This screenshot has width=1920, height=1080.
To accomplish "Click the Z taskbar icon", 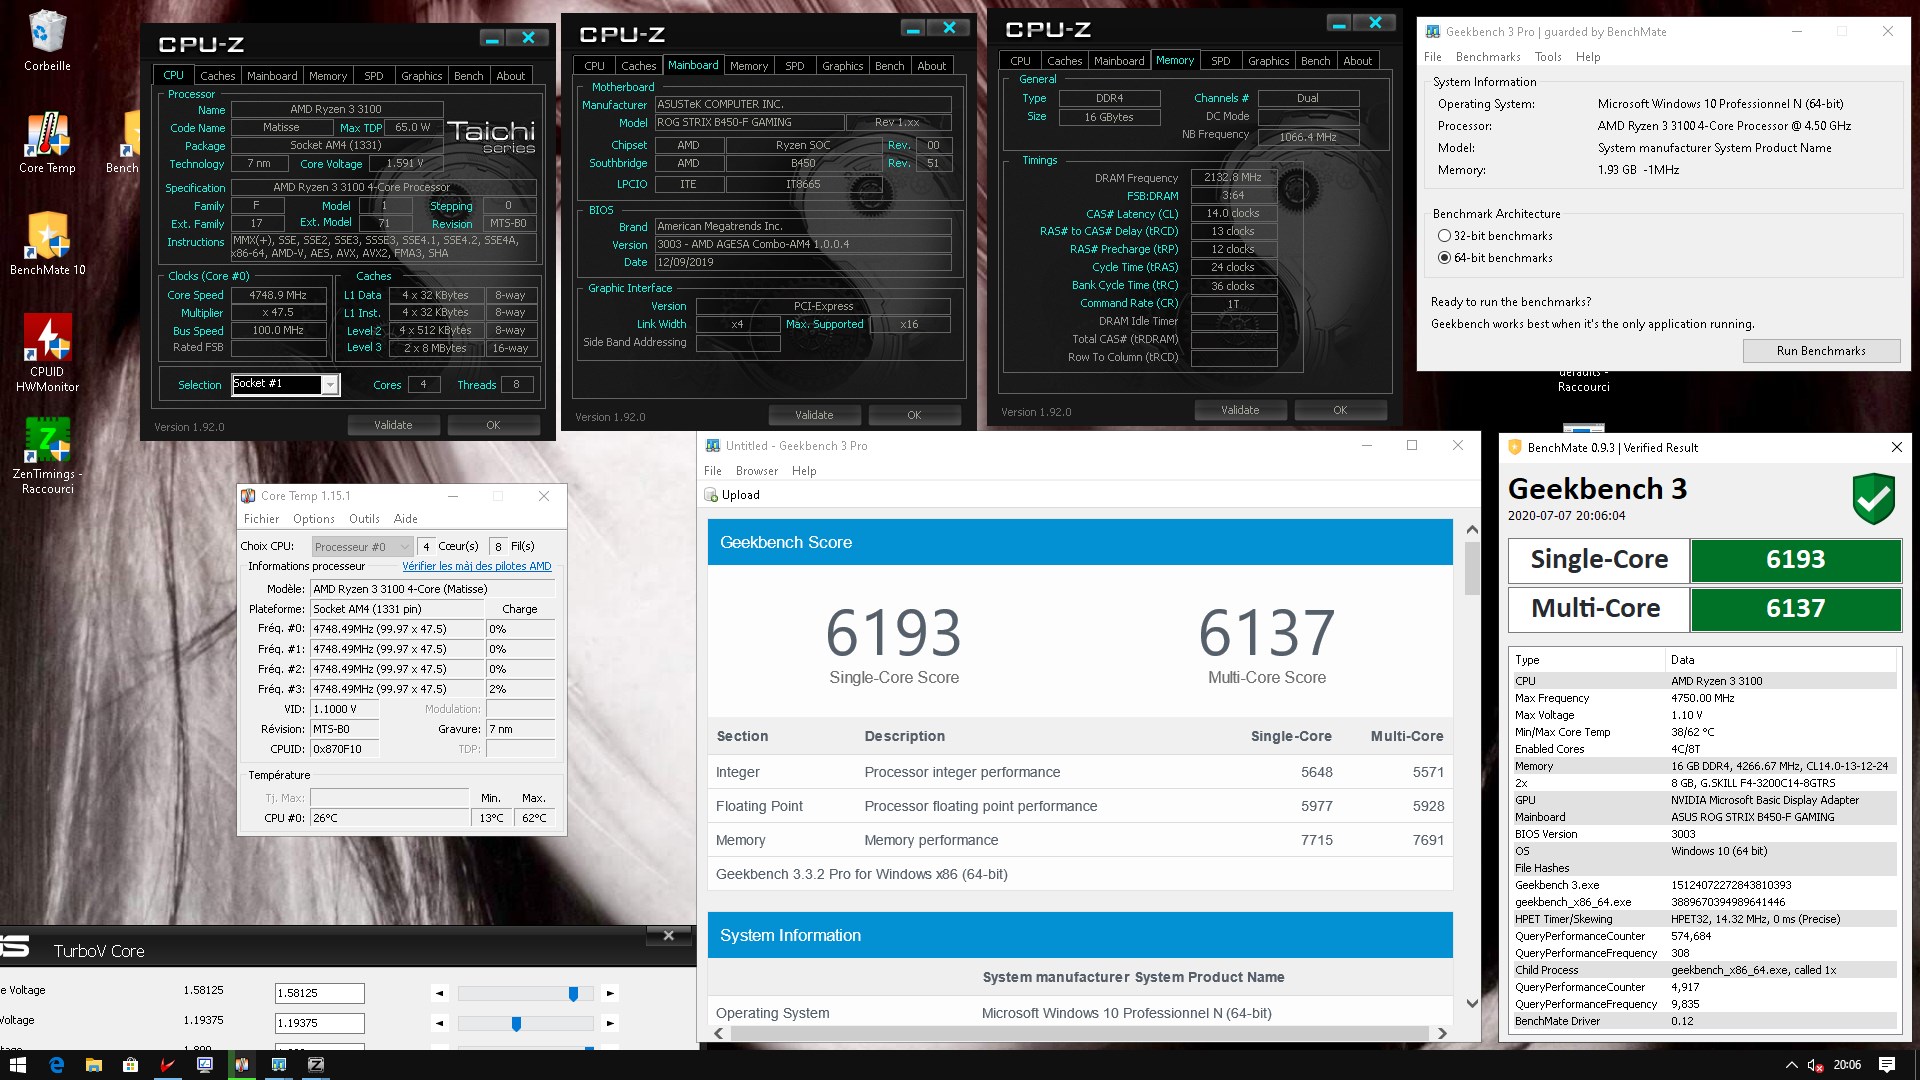I will 316,1065.
